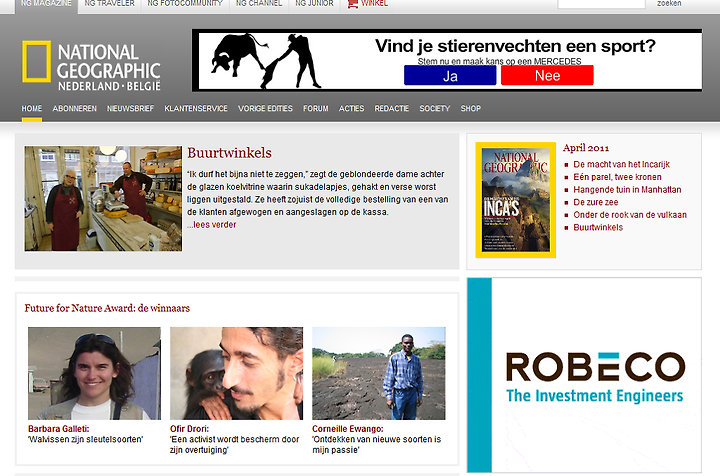Viewport: 720px width, 476px height.
Task: Open the Buurtwinkels article headline
Action: click(229, 153)
